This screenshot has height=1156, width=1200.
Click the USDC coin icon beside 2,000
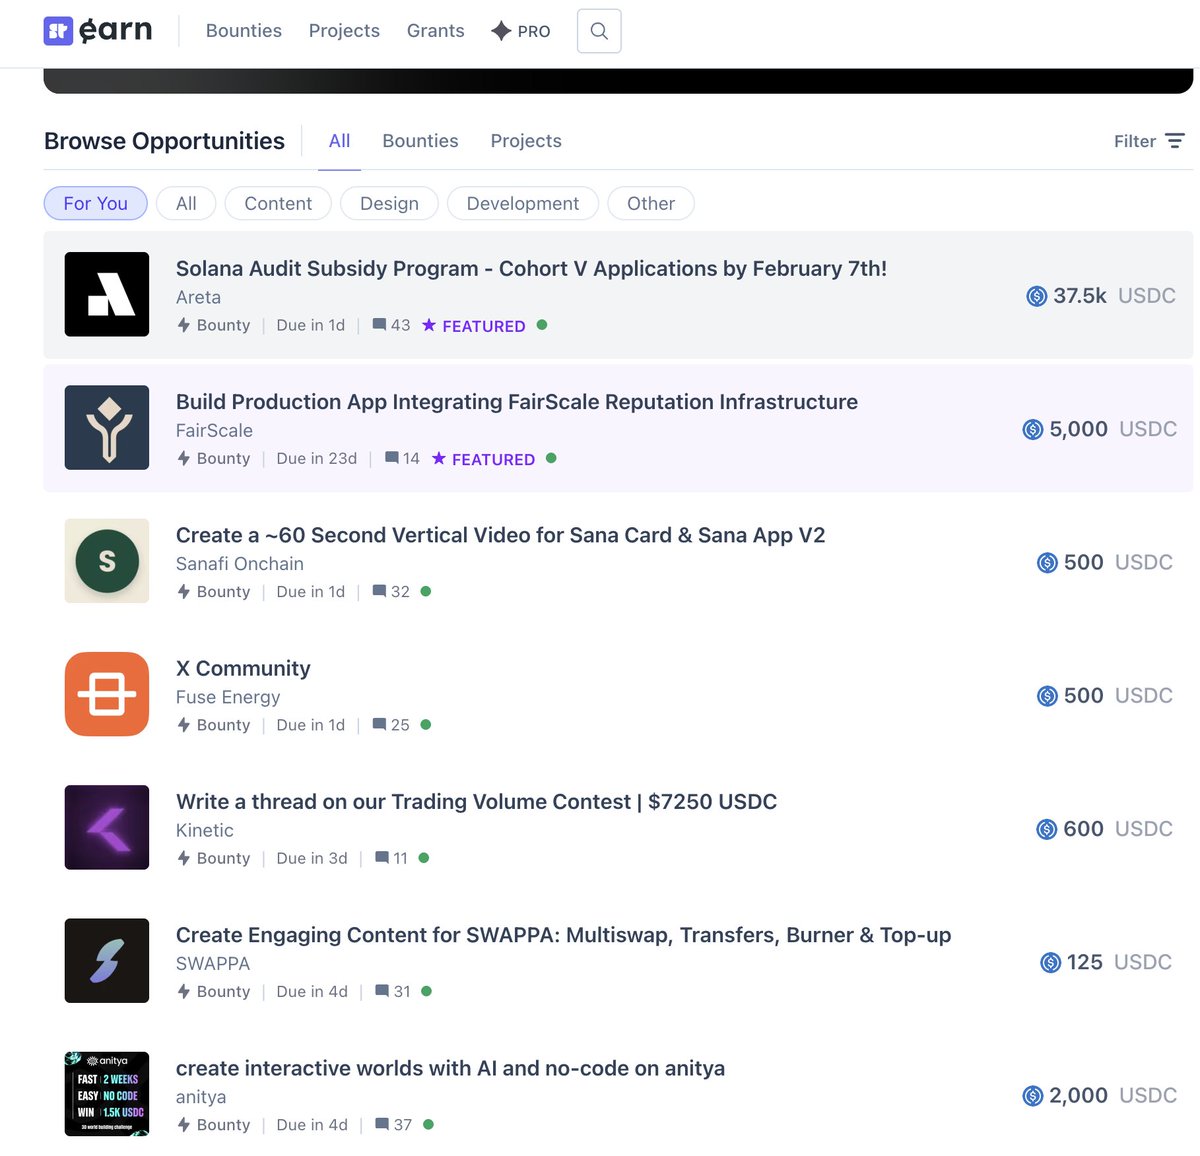coord(1033,1096)
